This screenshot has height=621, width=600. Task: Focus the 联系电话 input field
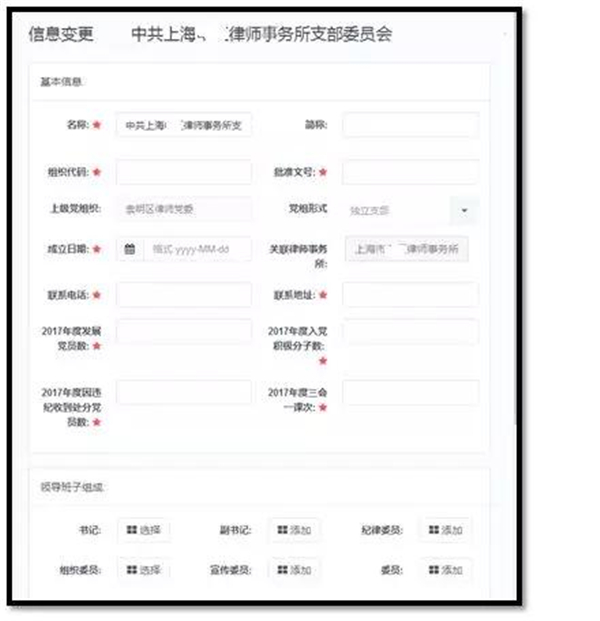[x=184, y=295]
